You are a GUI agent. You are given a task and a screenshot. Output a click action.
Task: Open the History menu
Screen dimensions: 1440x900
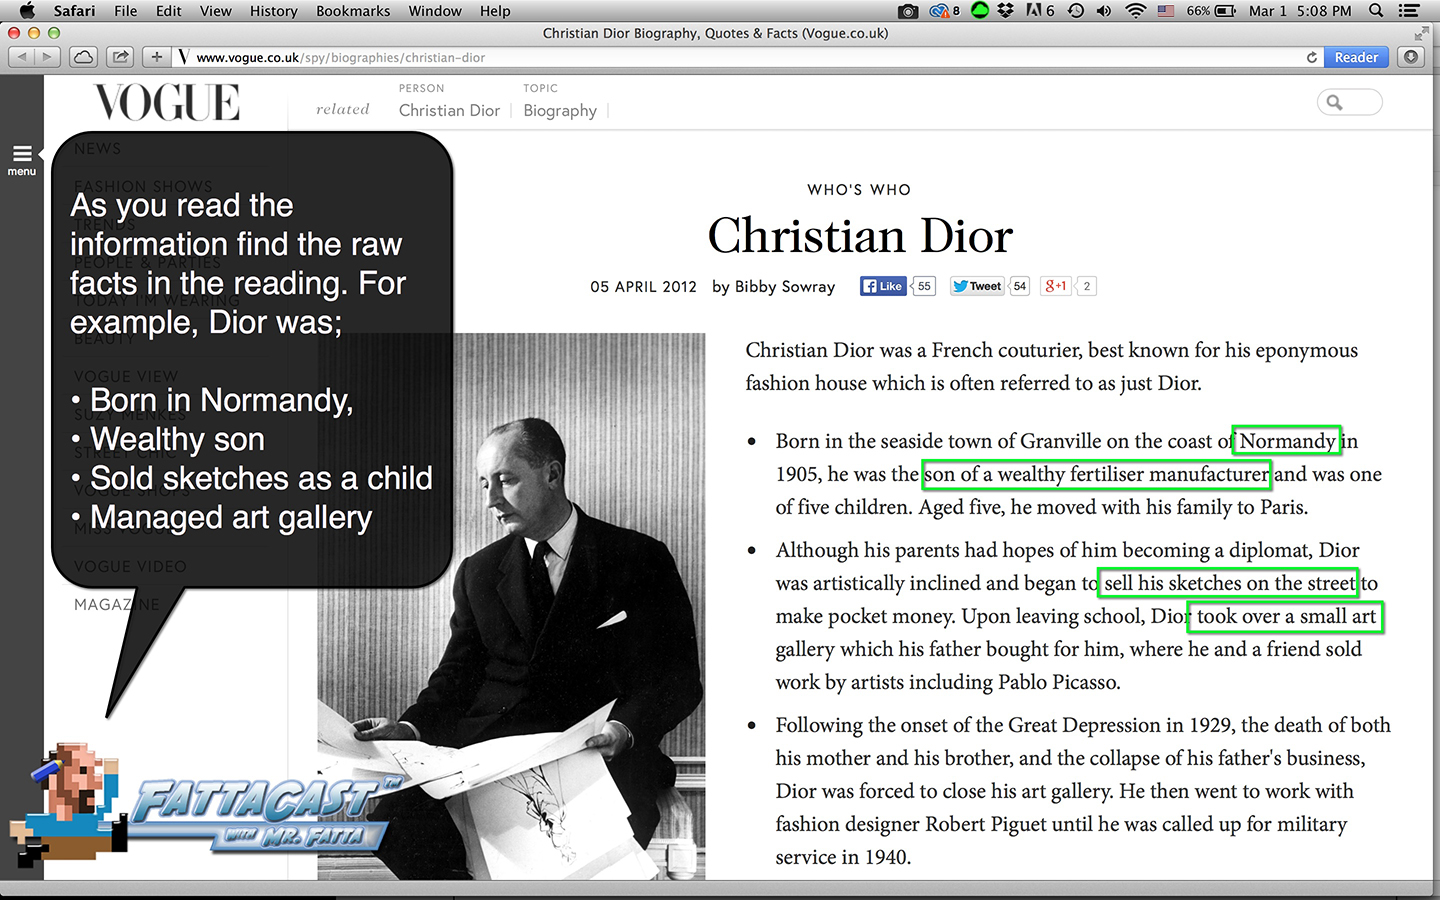point(274,11)
